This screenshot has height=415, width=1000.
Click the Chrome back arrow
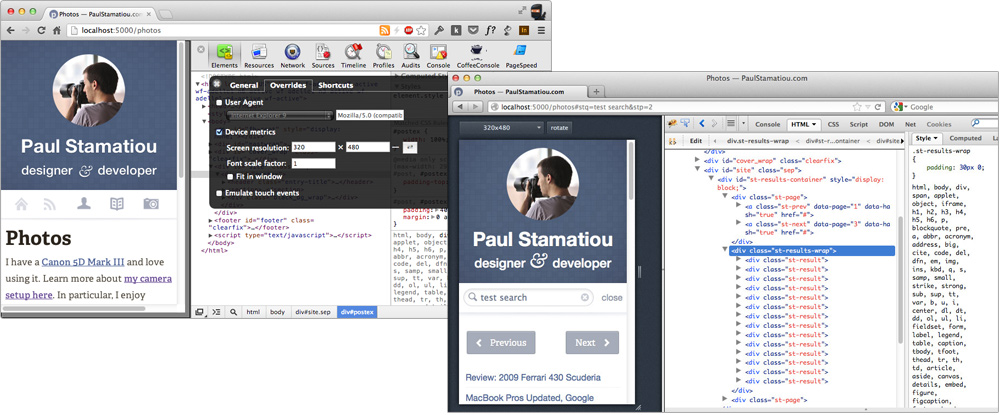pos(11,30)
